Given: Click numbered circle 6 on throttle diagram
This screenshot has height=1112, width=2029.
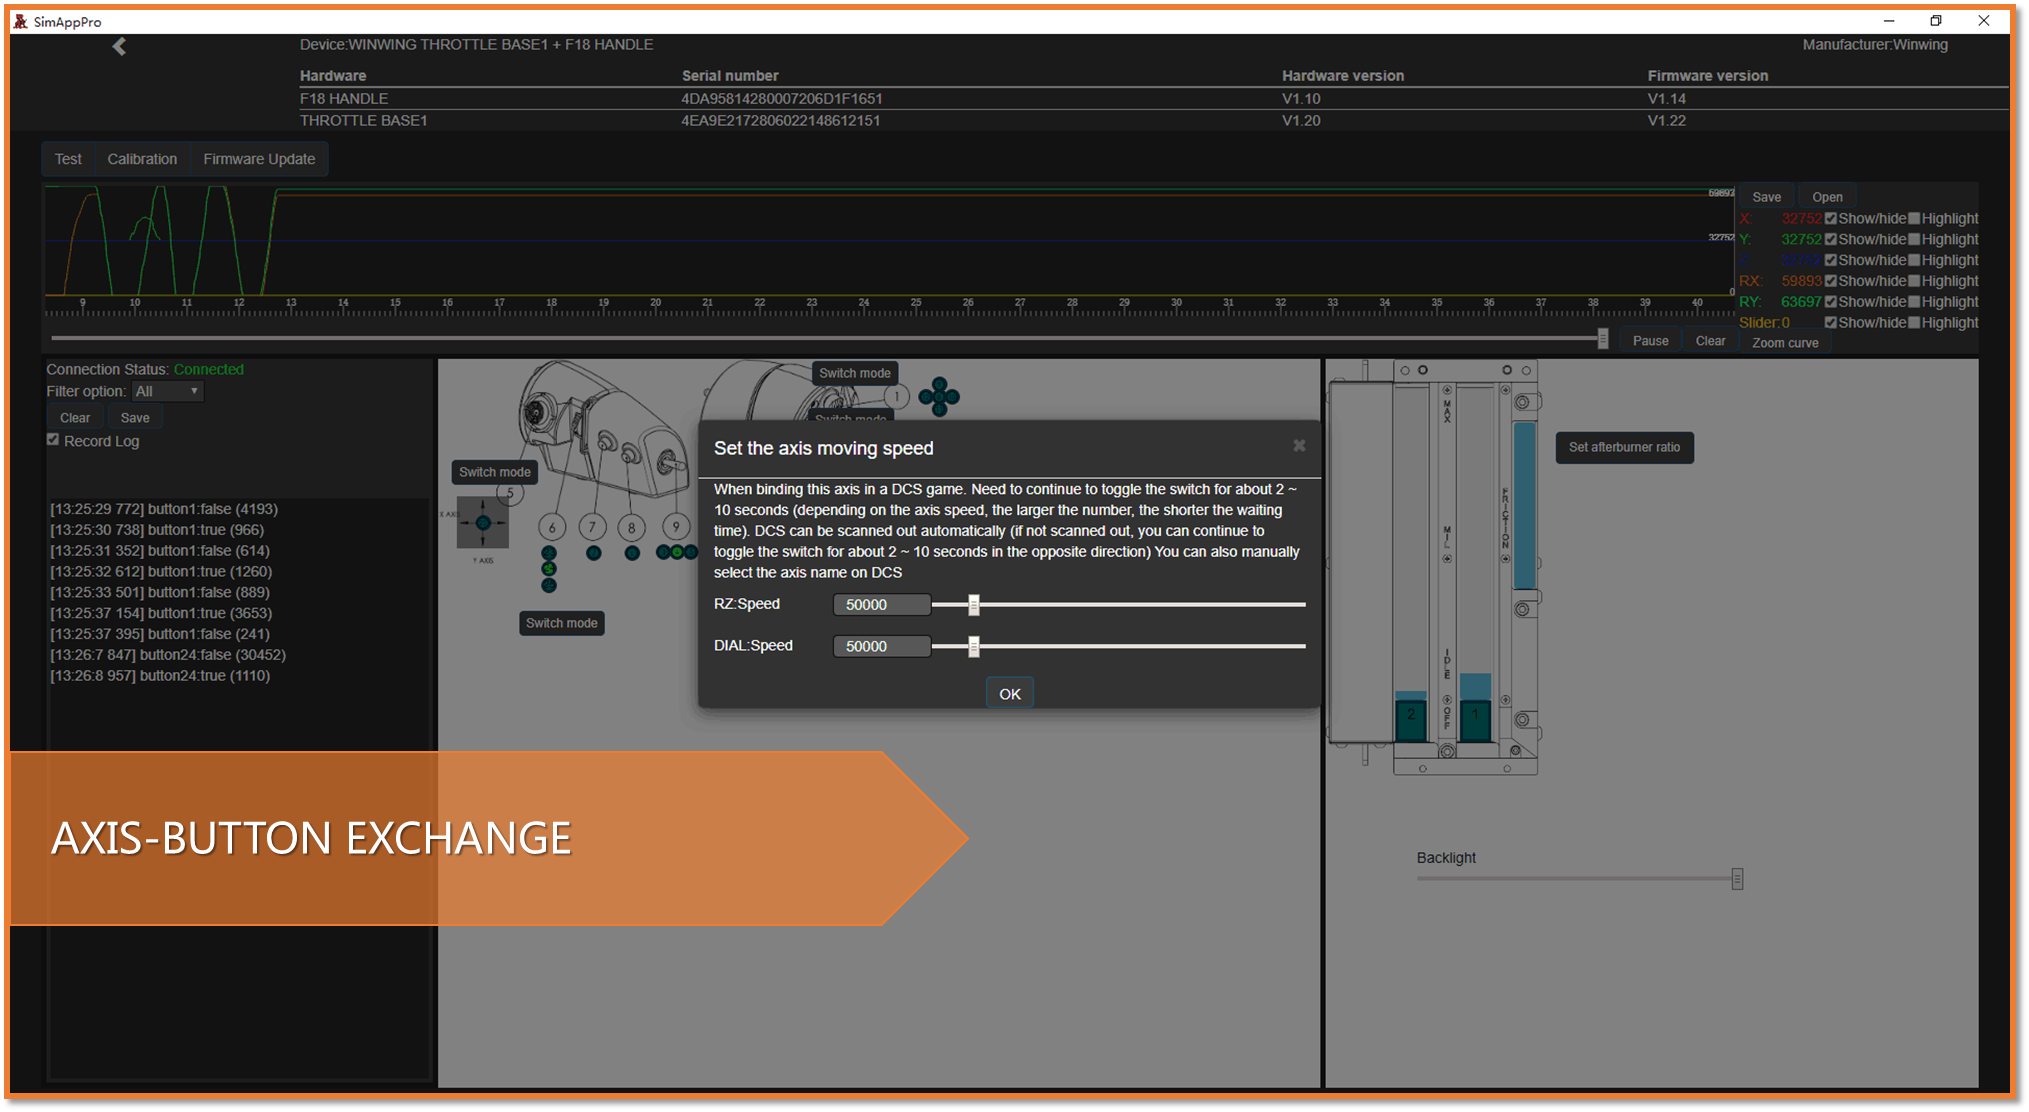Looking at the screenshot, I should [x=552, y=527].
